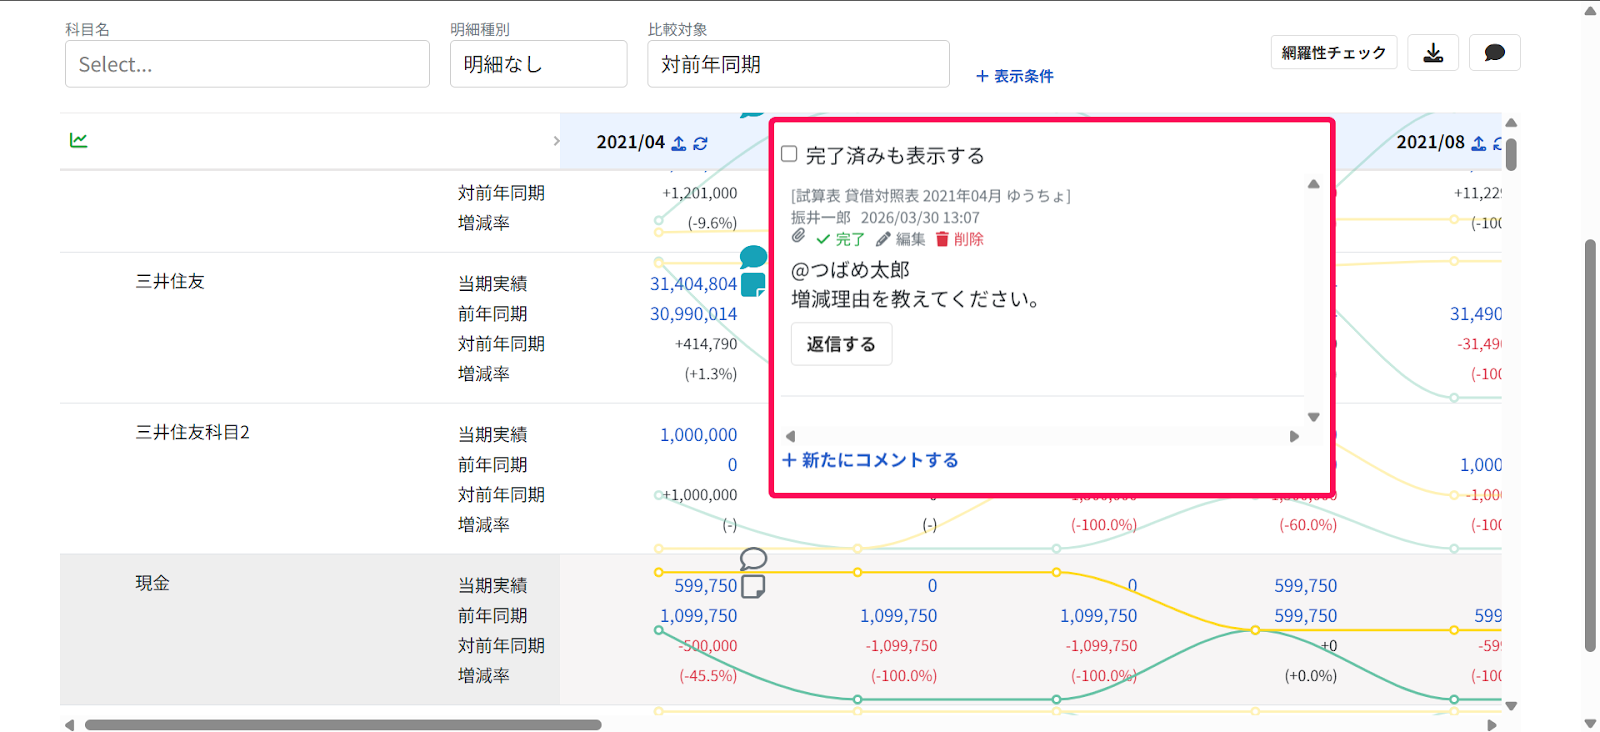Click the table vertical scroll up arrow
Screen dimensions: 1600x732
[x=1511, y=123]
